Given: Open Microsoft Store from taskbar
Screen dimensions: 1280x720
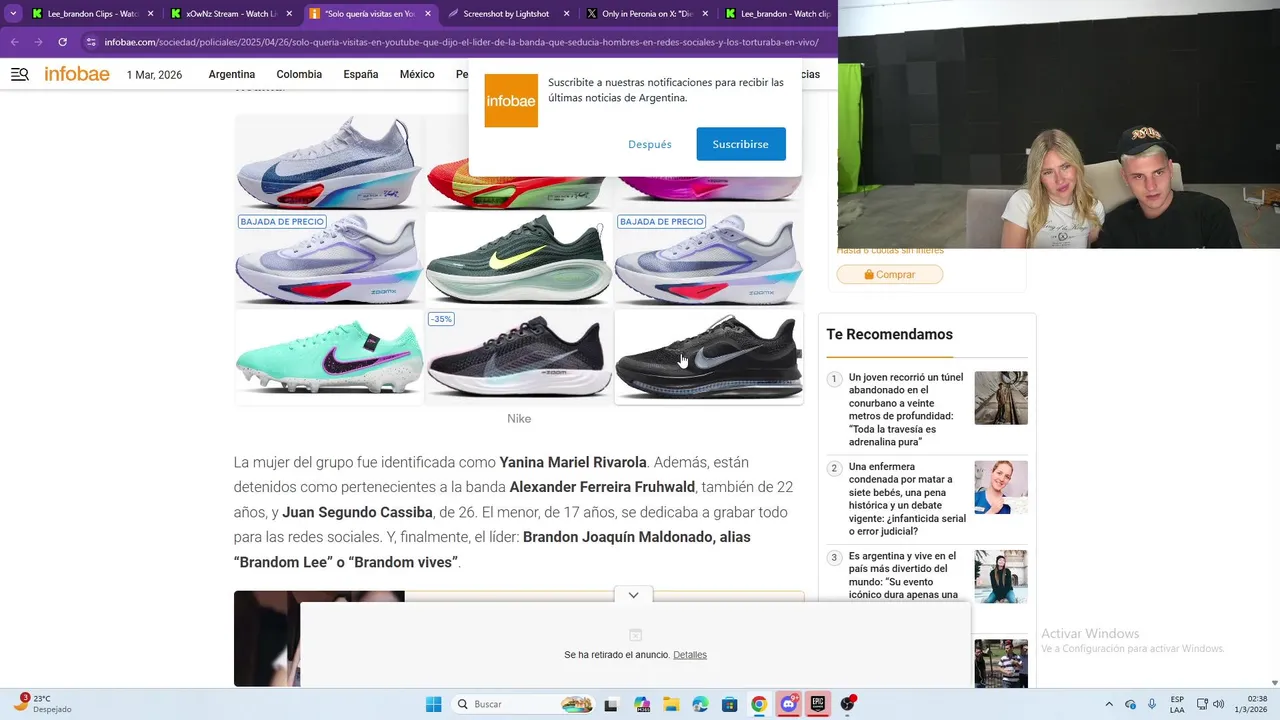Looking at the screenshot, I should [730, 704].
